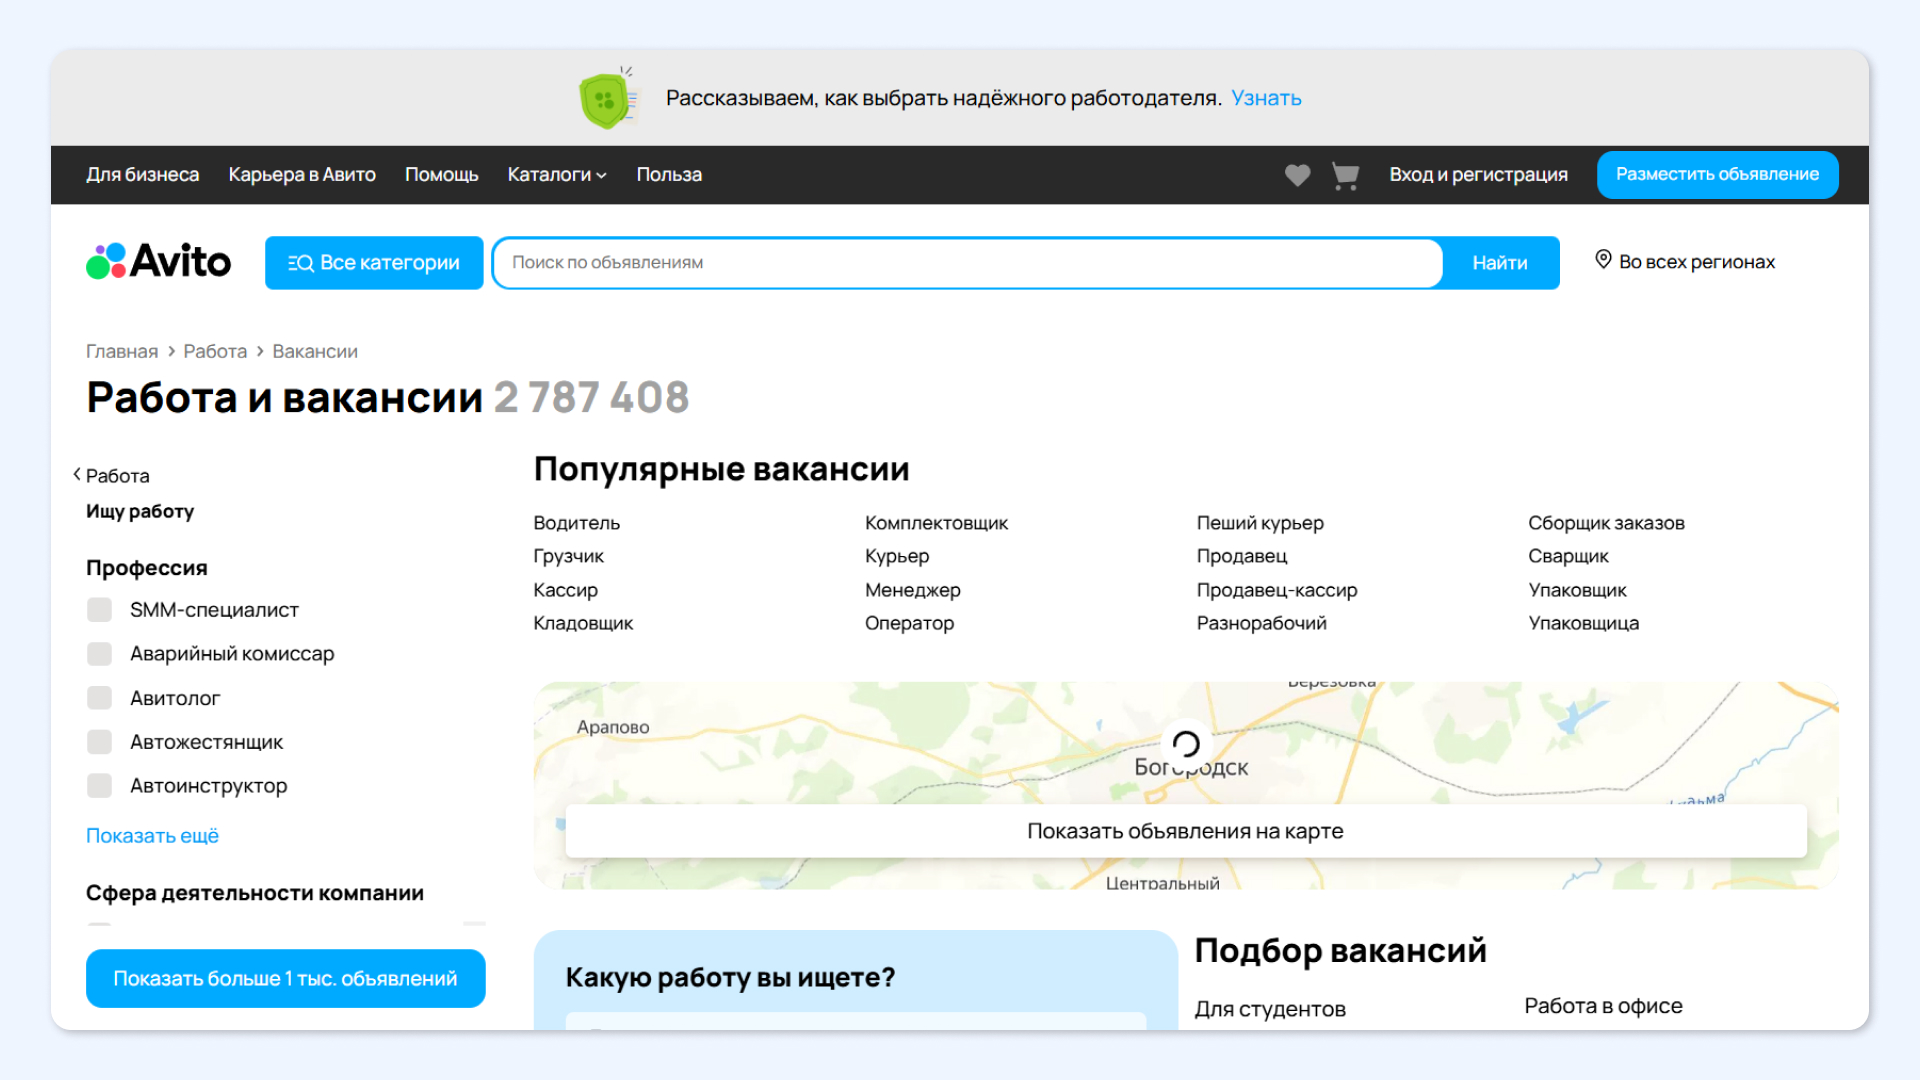Screen dimensions: 1920x1080
Task: Expand the Каталоги dropdown
Action: pyautogui.click(x=557, y=175)
